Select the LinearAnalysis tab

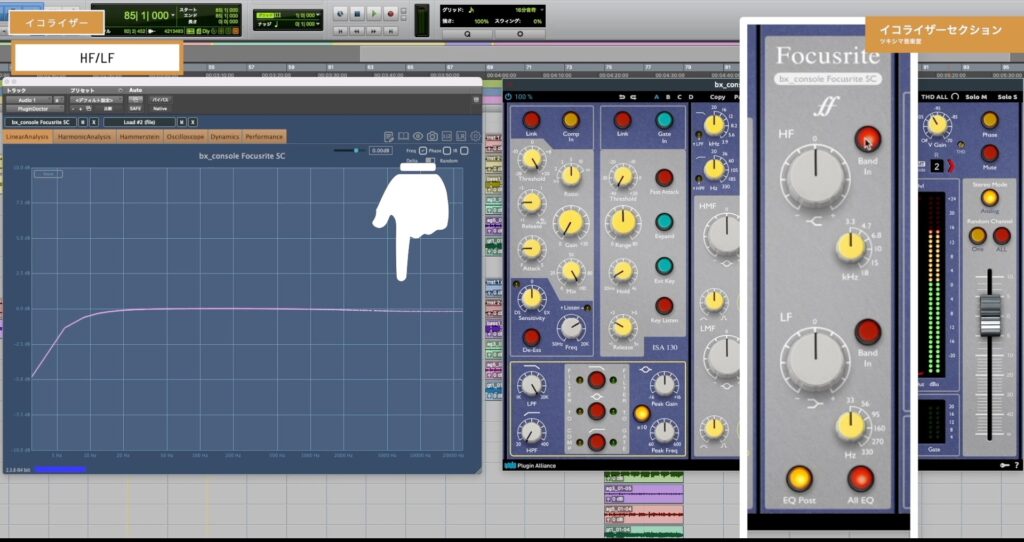point(28,136)
